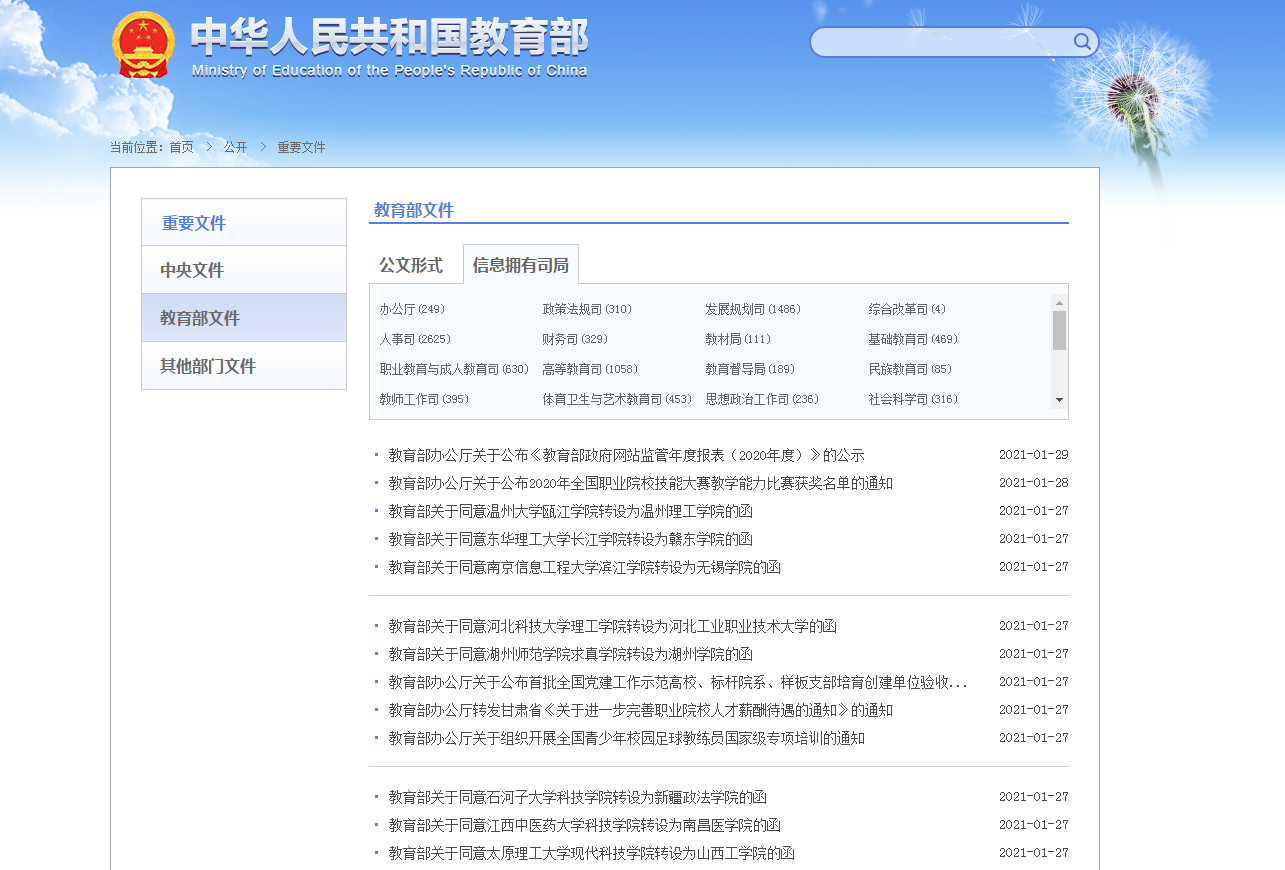Select 教育部文件 in the sidebar menu
This screenshot has height=870, width=1285.
tap(244, 318)
